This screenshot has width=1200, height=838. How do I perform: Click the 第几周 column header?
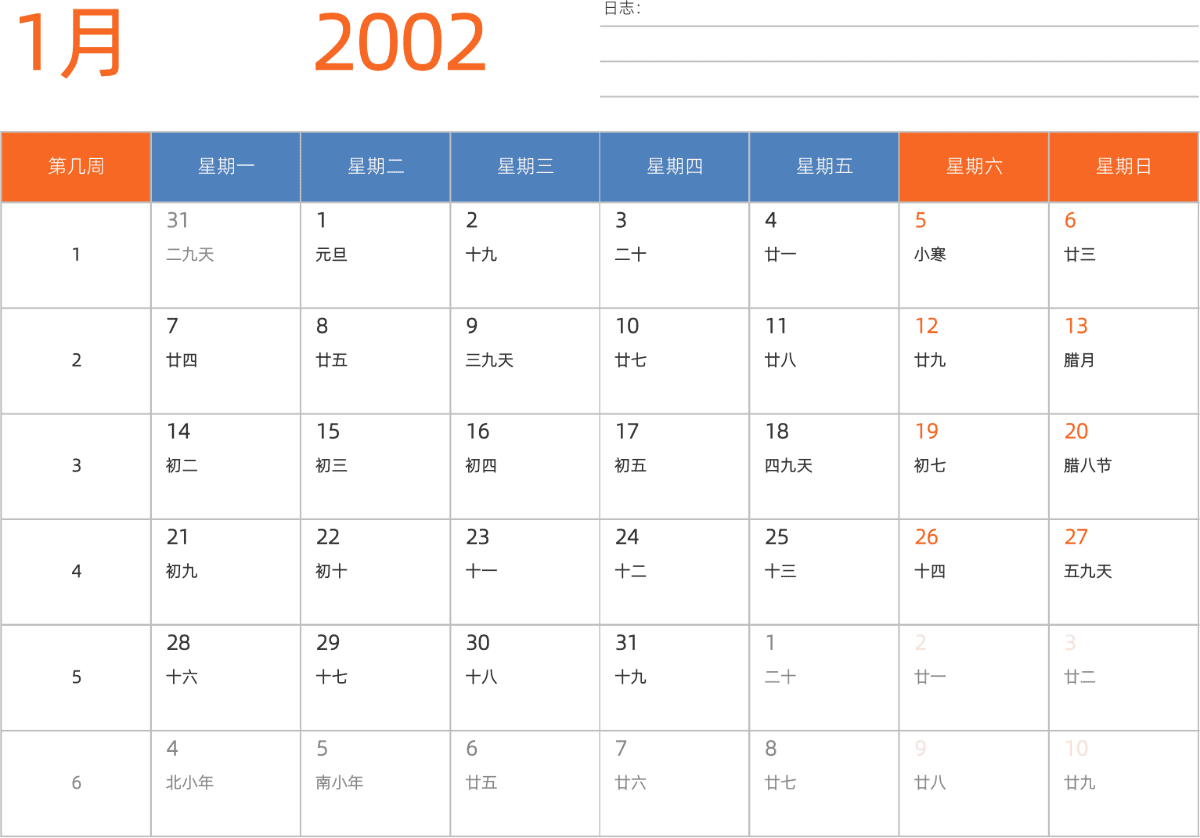pyautogui.click(x=76, y=167)
